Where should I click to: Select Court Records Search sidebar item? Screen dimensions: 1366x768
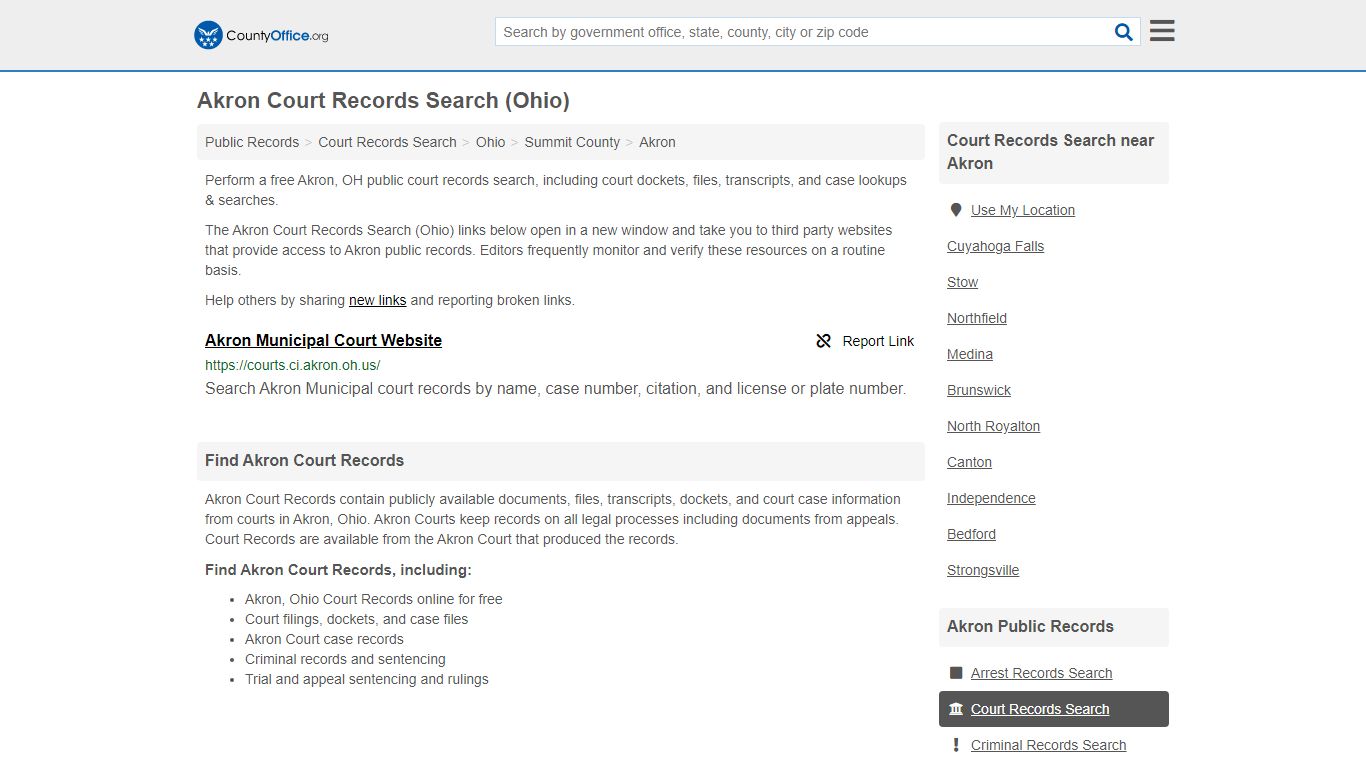click(1053, 709)
